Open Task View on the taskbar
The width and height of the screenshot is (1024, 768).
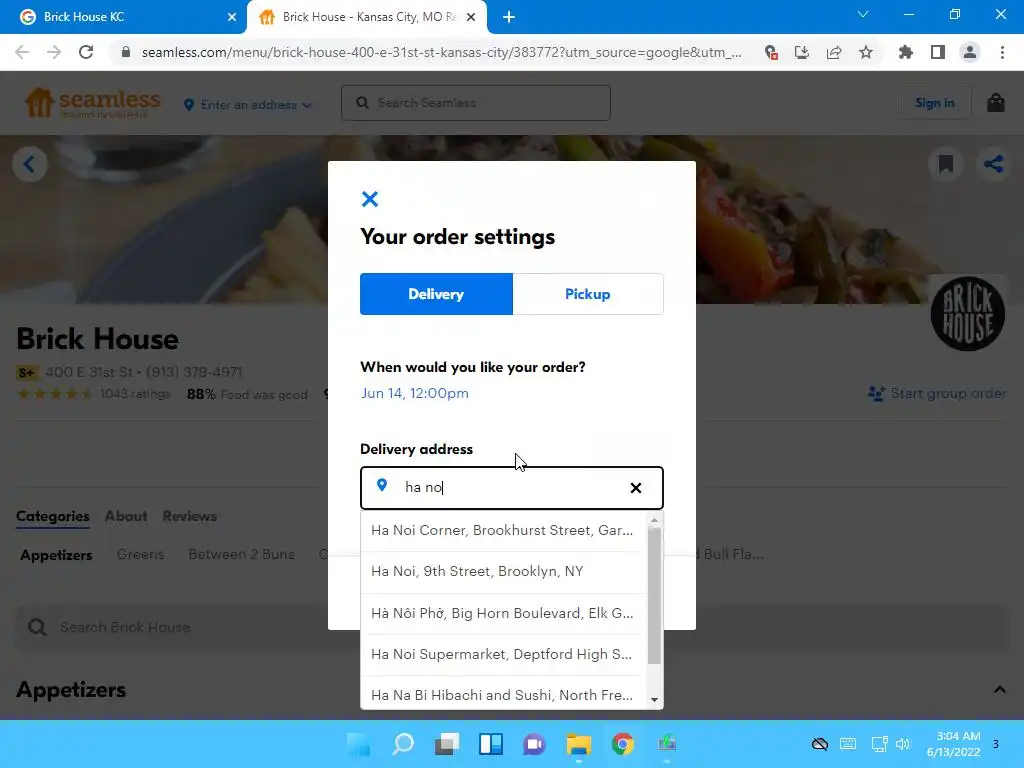447,744
